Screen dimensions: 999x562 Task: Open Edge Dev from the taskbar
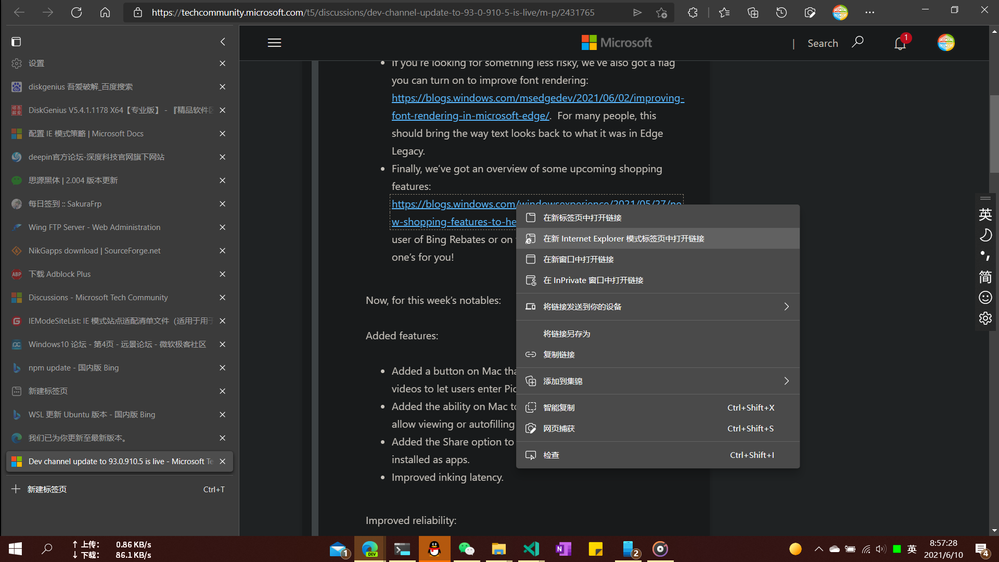pos(370,549)
